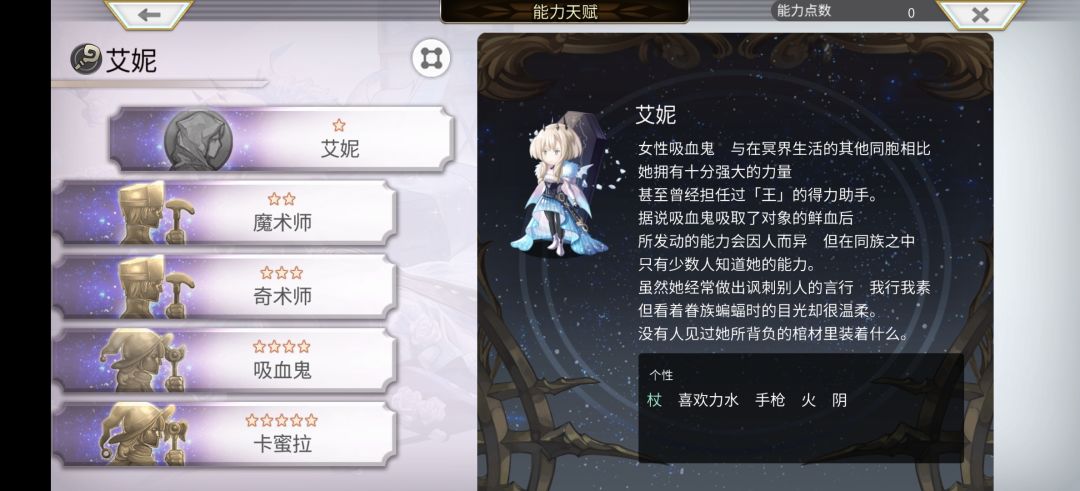
Task: Tap the 火 personality tag
Action: click(x=809, y=400)
